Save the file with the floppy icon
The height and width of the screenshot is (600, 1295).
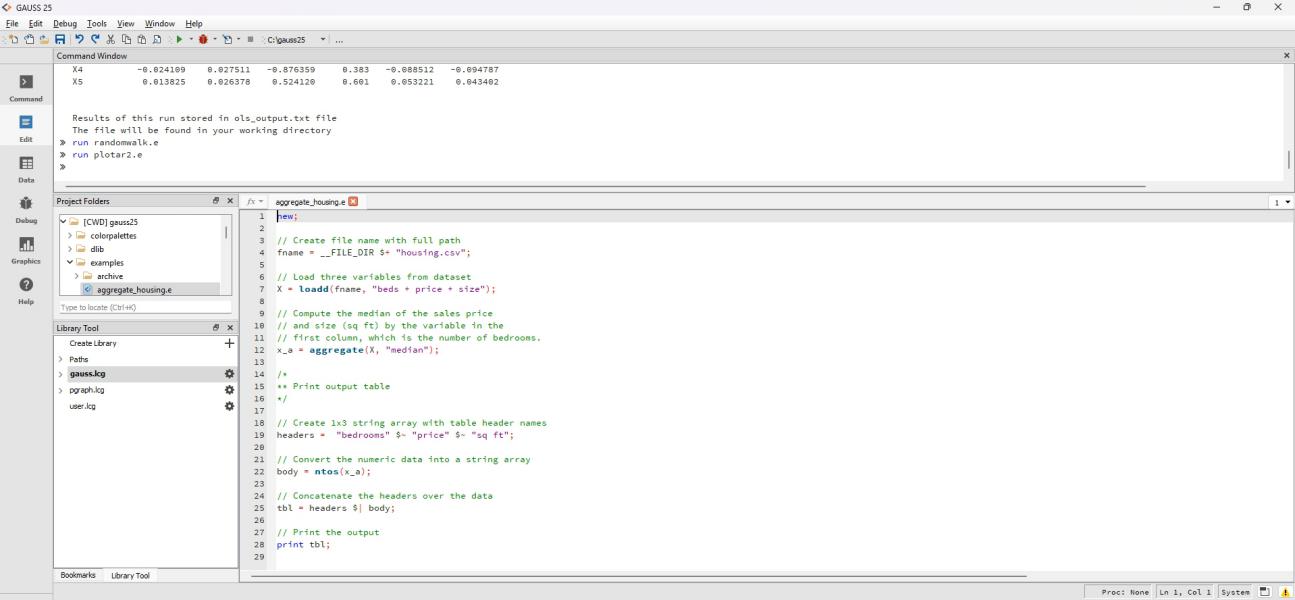click(x=60, y=39)
